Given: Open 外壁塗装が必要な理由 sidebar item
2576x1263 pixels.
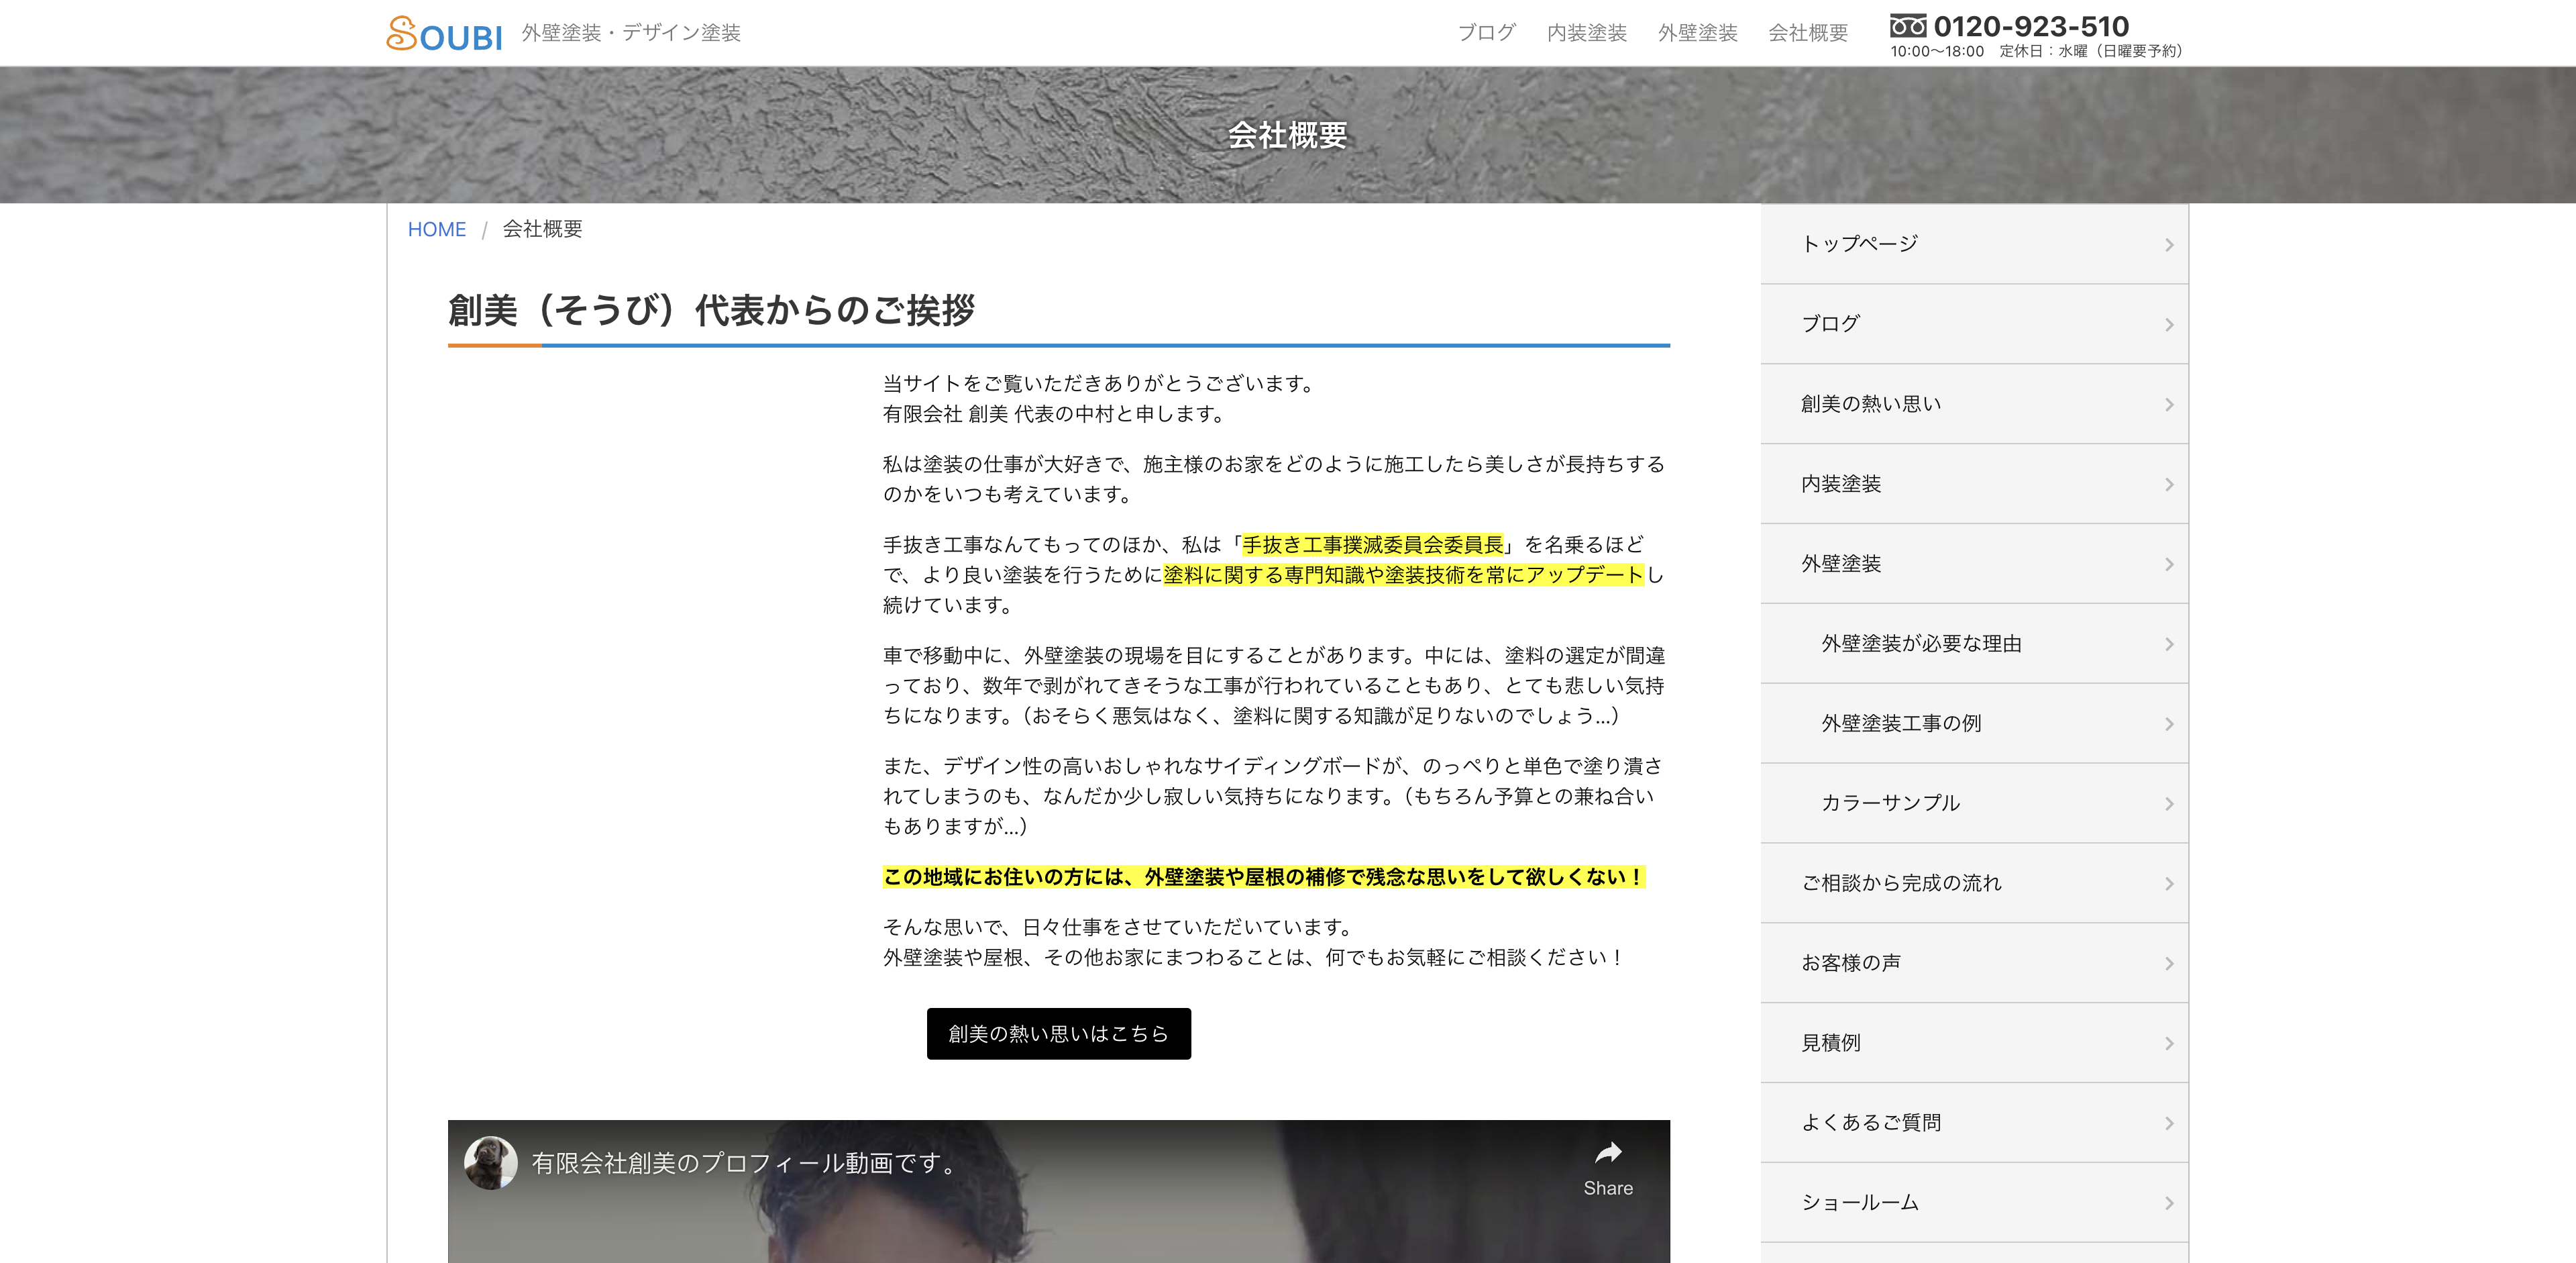Looking at the screenshot, I should coord(1974,644).
